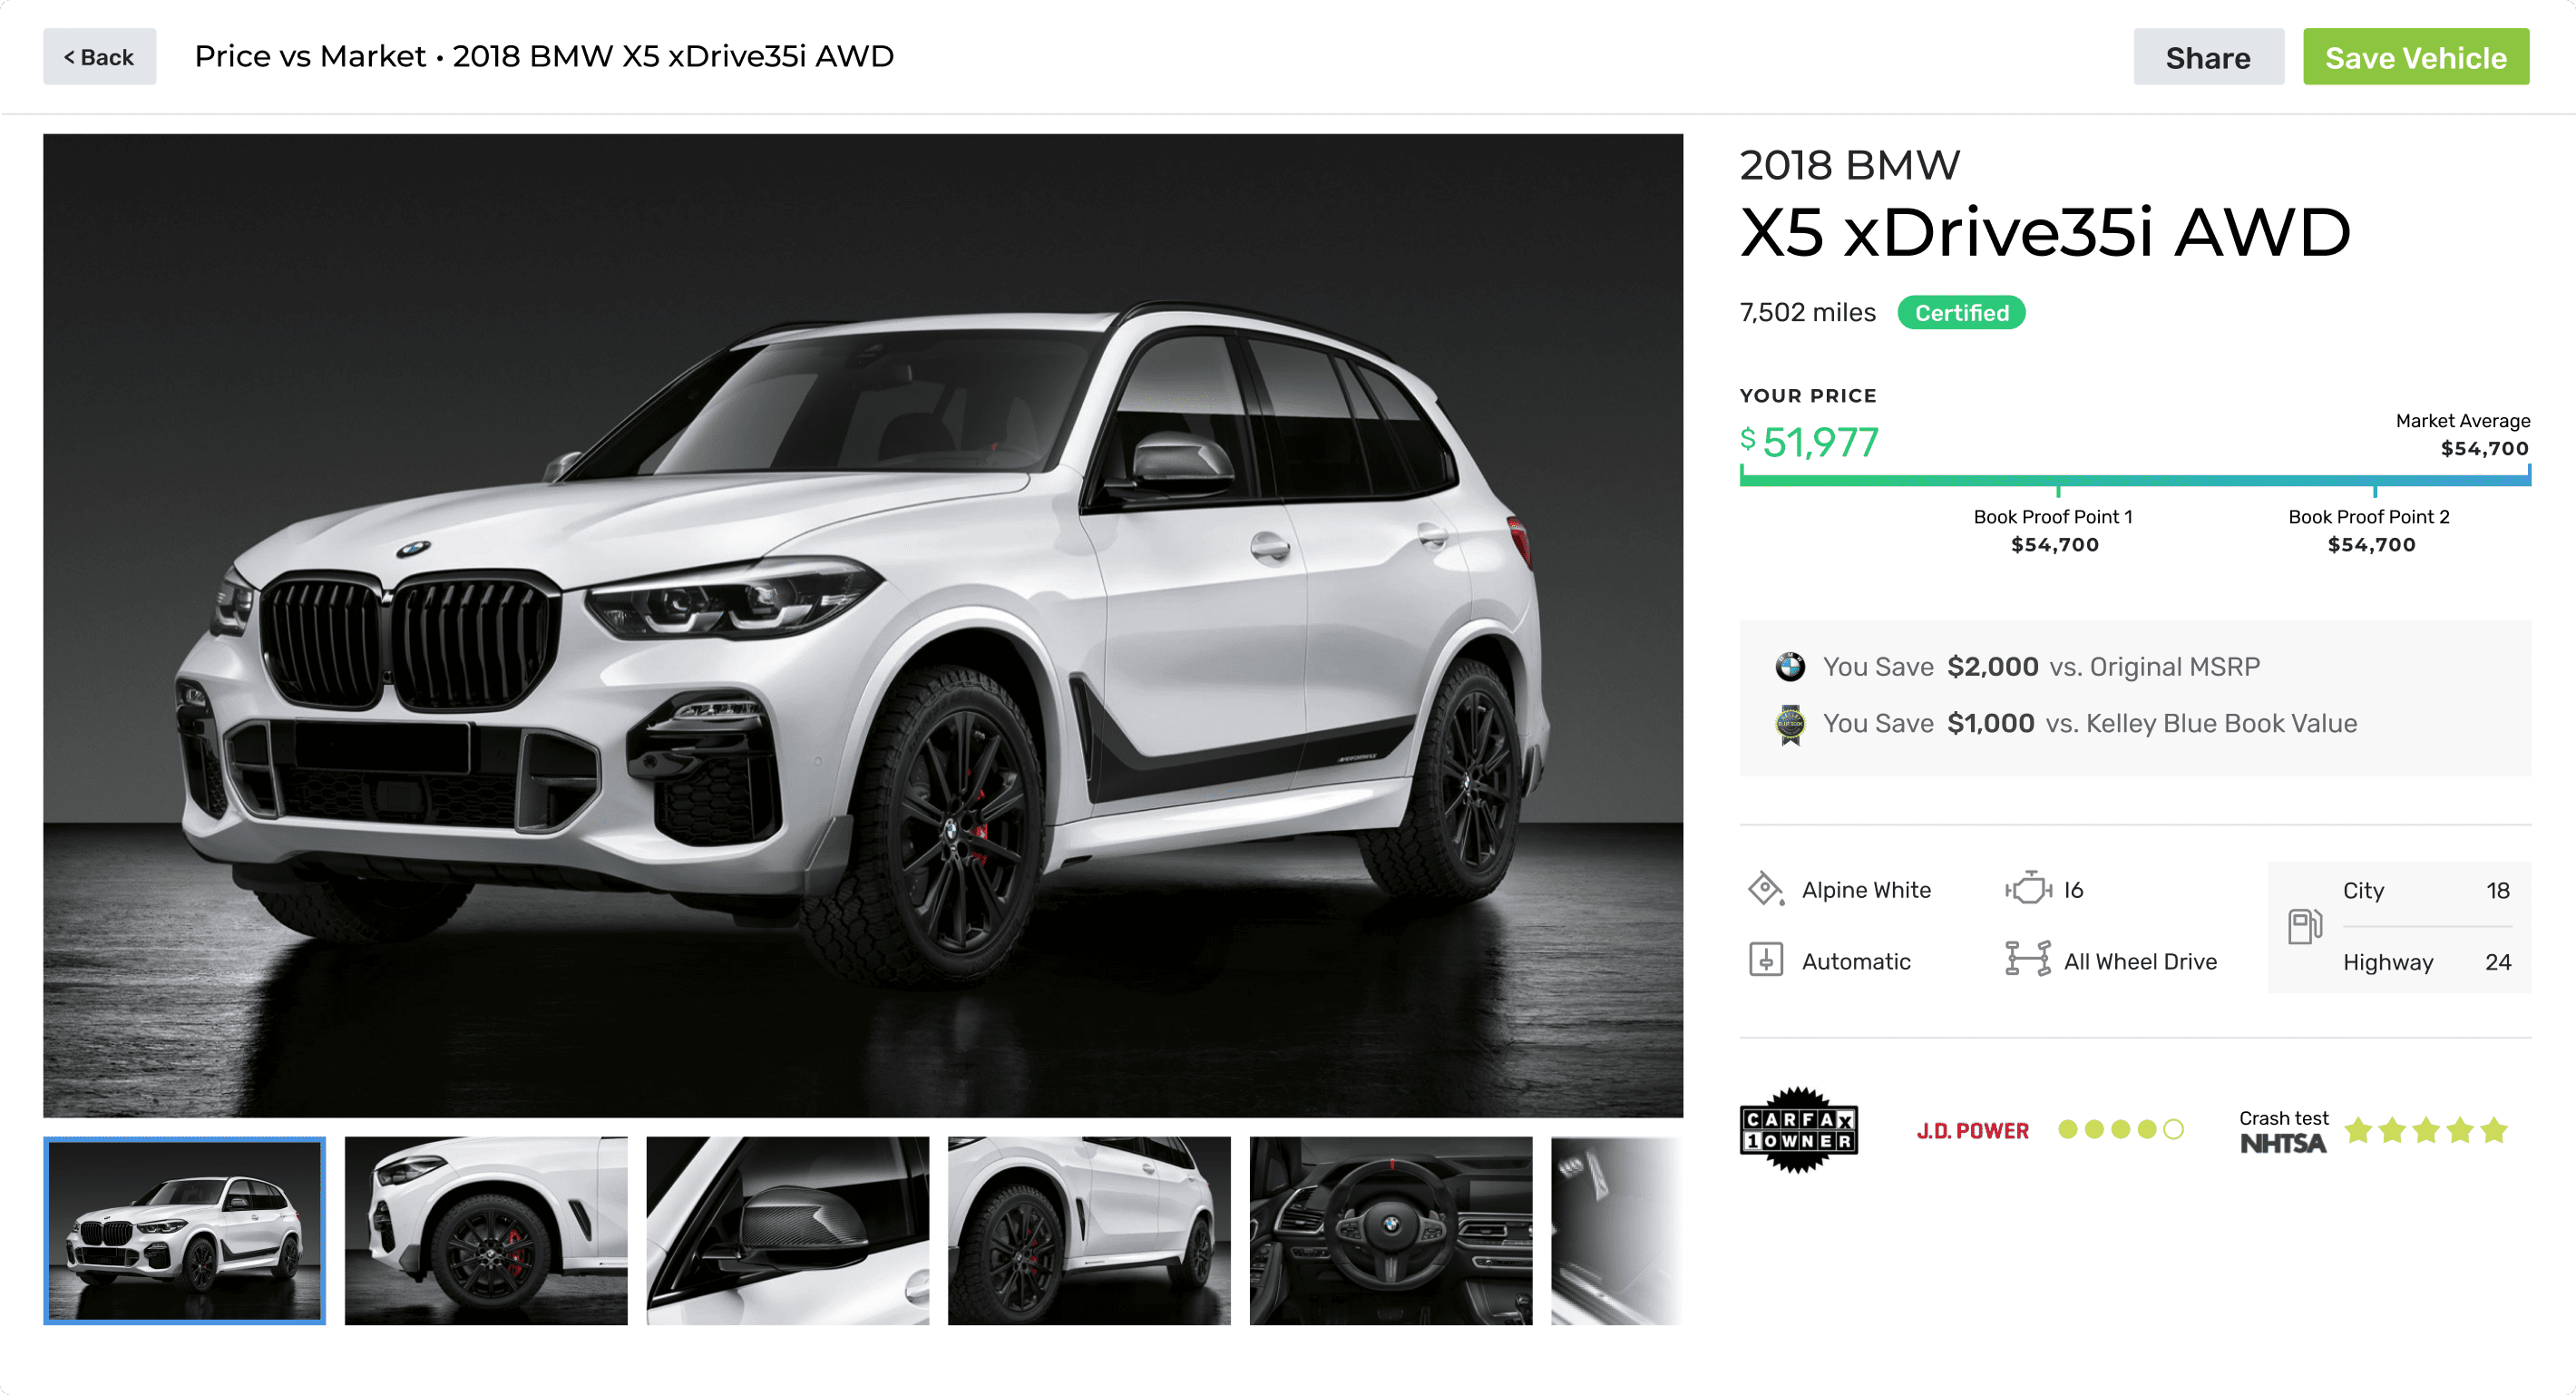Image resolution: width=2576 pixels, height=1395 pixels.
Task: Click the Share button
Action: (x=2208, y=57)
